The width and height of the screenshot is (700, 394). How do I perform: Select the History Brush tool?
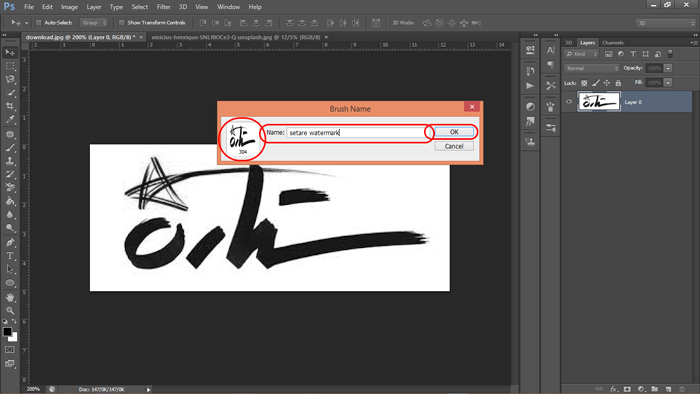click(10, 174)
